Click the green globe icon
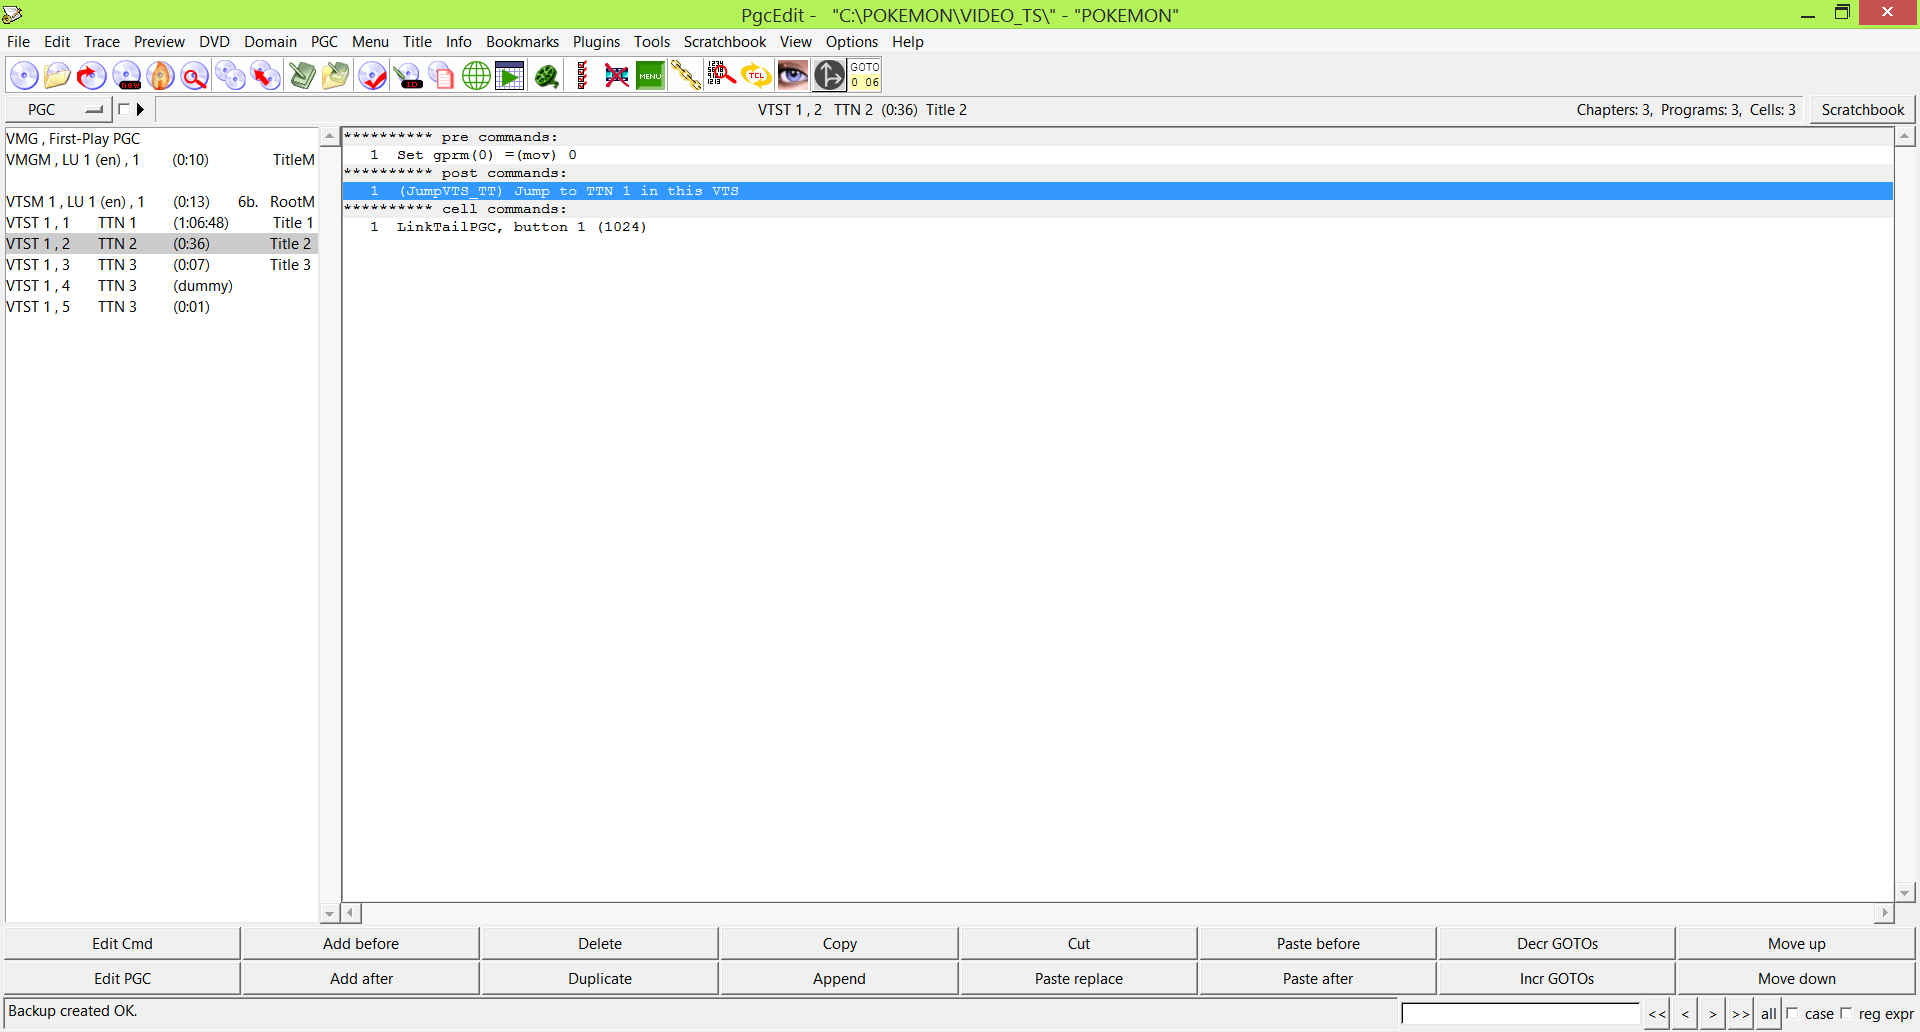 tap(476, 75)
